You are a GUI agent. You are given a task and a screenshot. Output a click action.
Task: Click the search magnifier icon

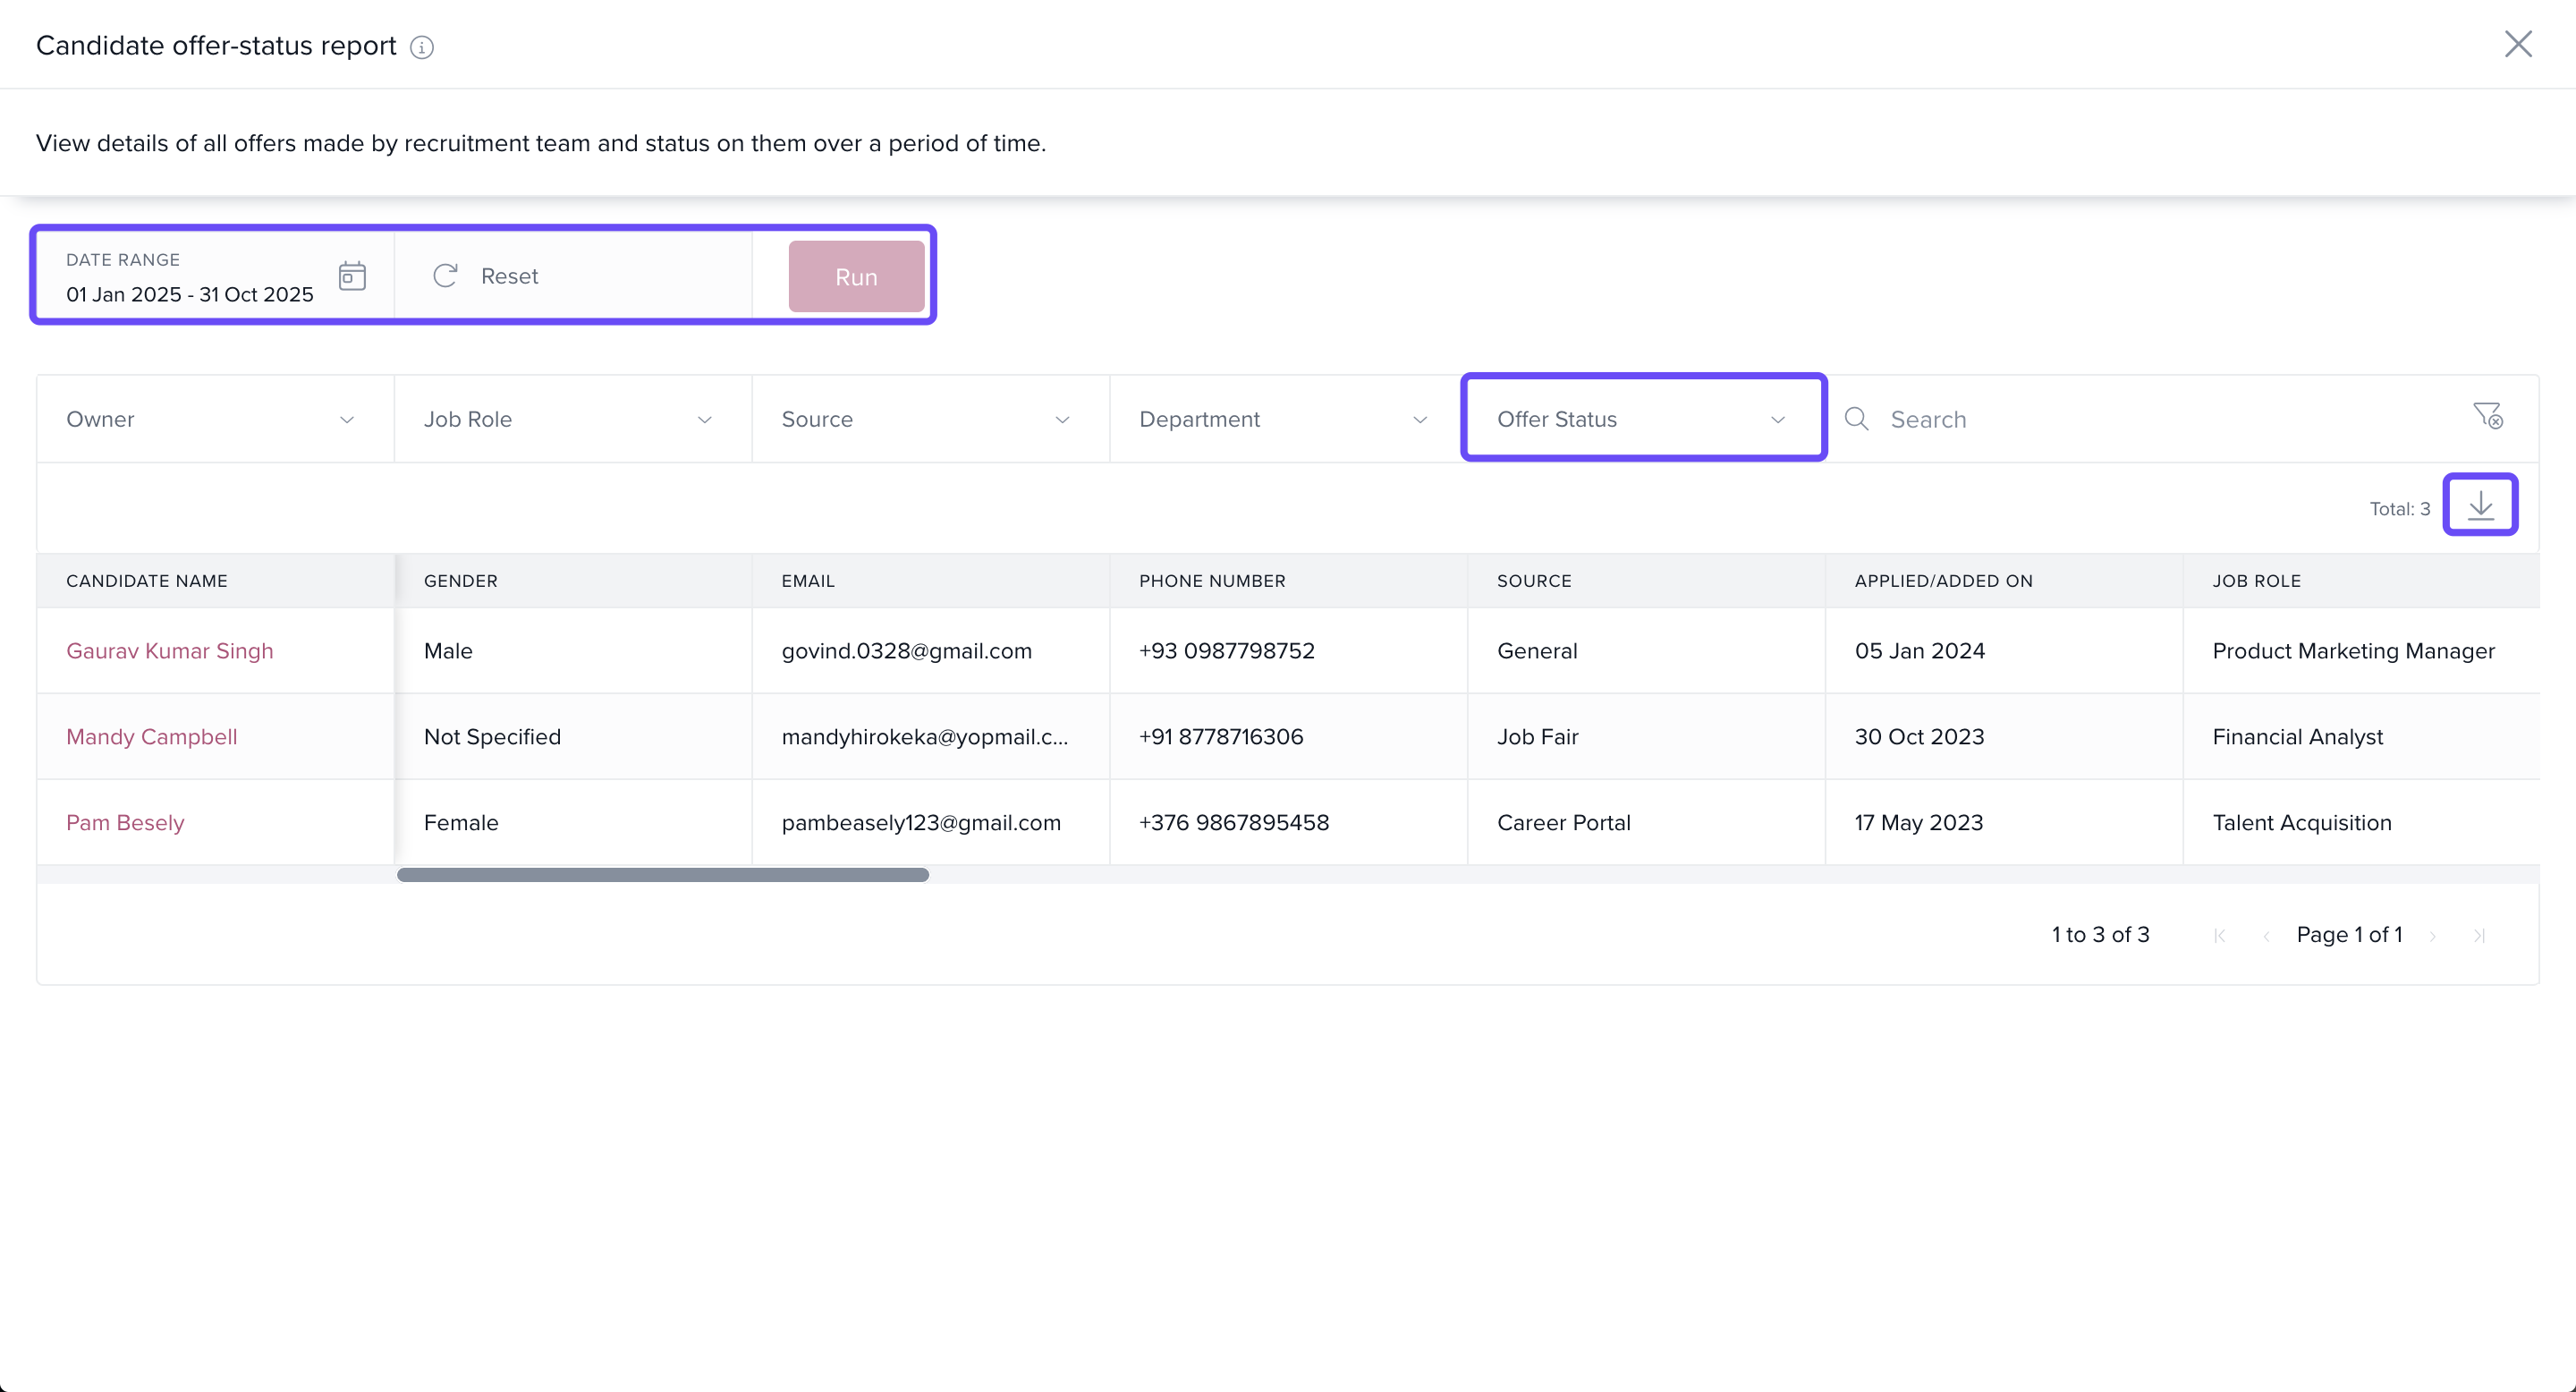tap(1857, 419)
